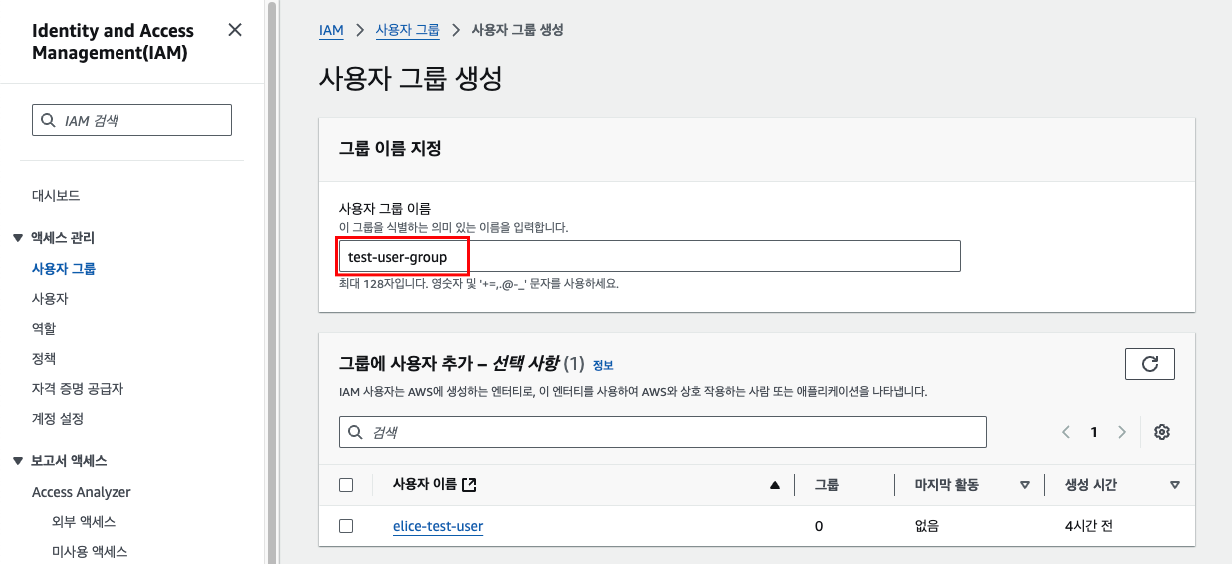The image size is (1232, 564).
Task: Open 미사용 액세스 under Access Analyzer
Action: (x=90, y=551)
